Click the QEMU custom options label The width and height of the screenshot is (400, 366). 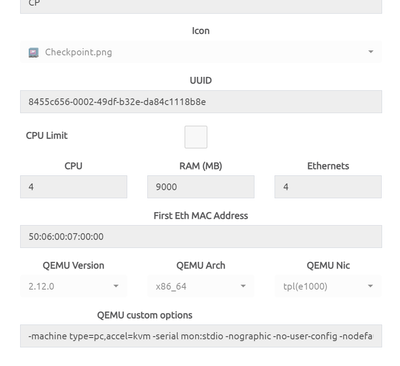[145, 315]
